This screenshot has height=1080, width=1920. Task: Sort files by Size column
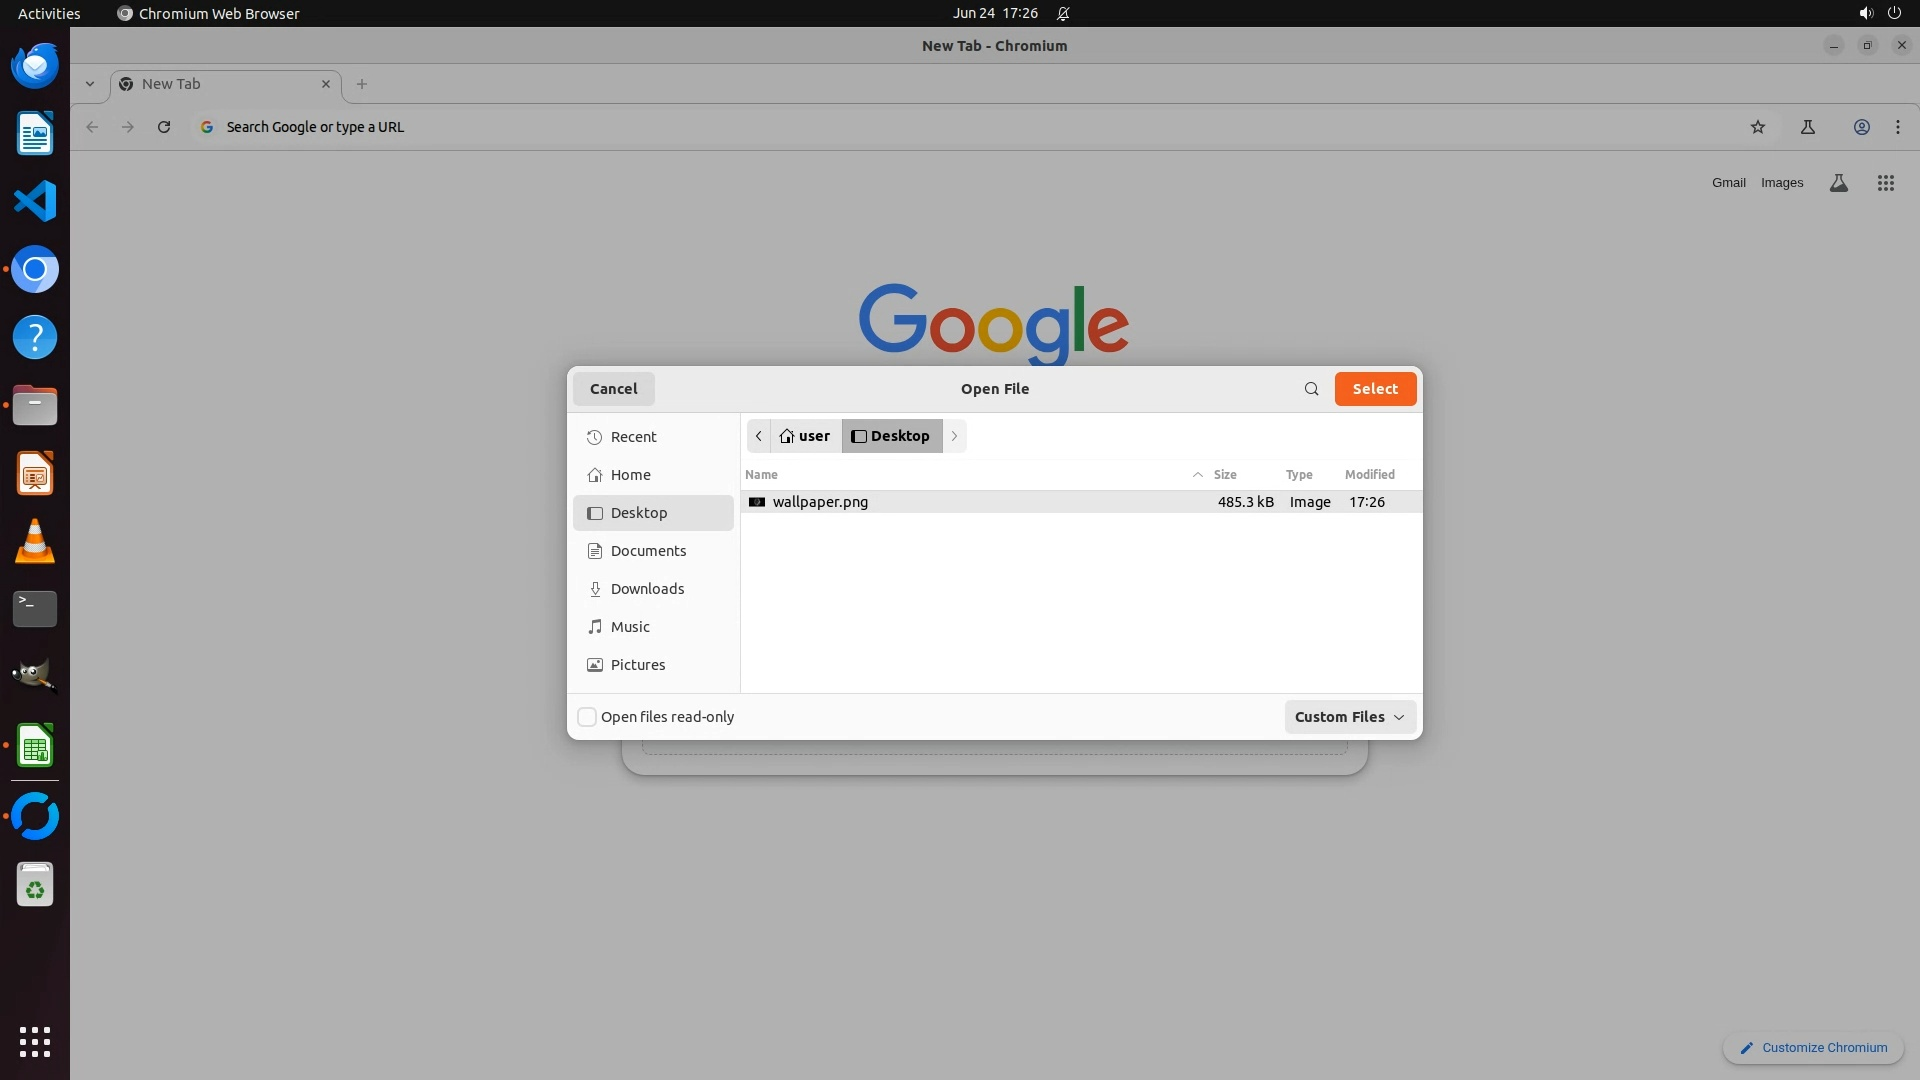1224,475
